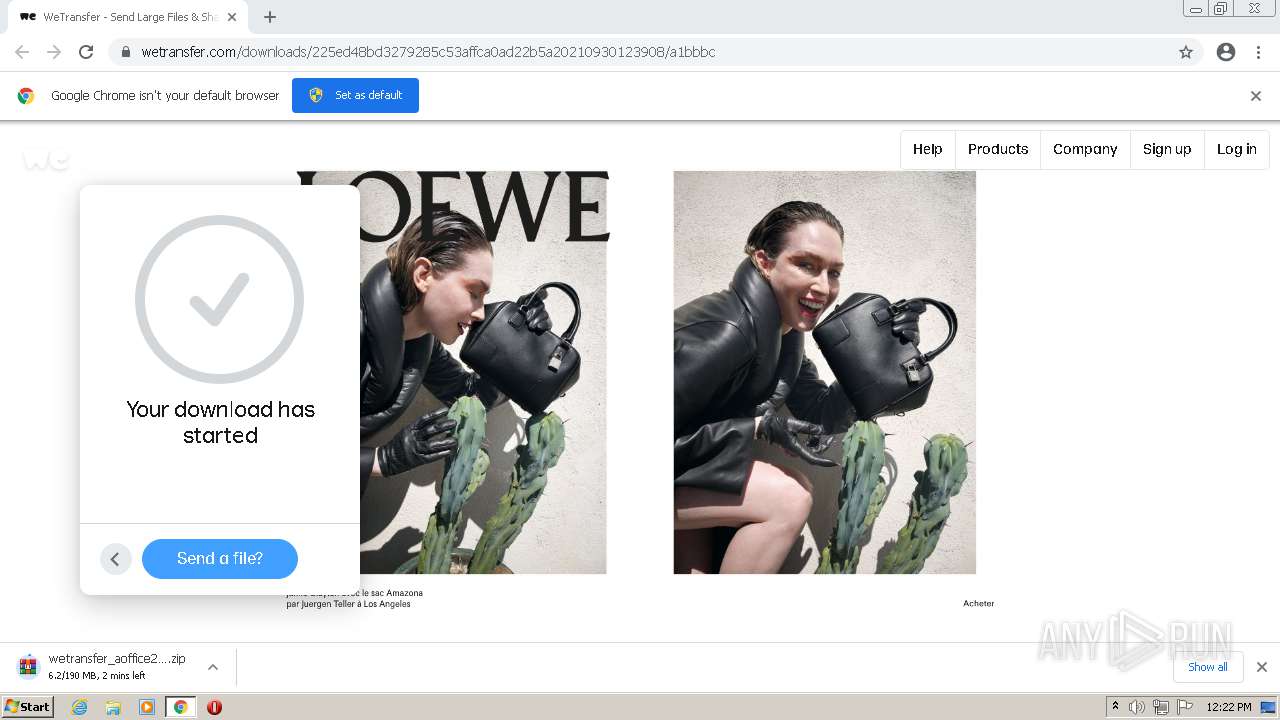Click Show all downloads
Image resolution: width=1280 pixels, height=720 pixels.
click(1208, 667)
